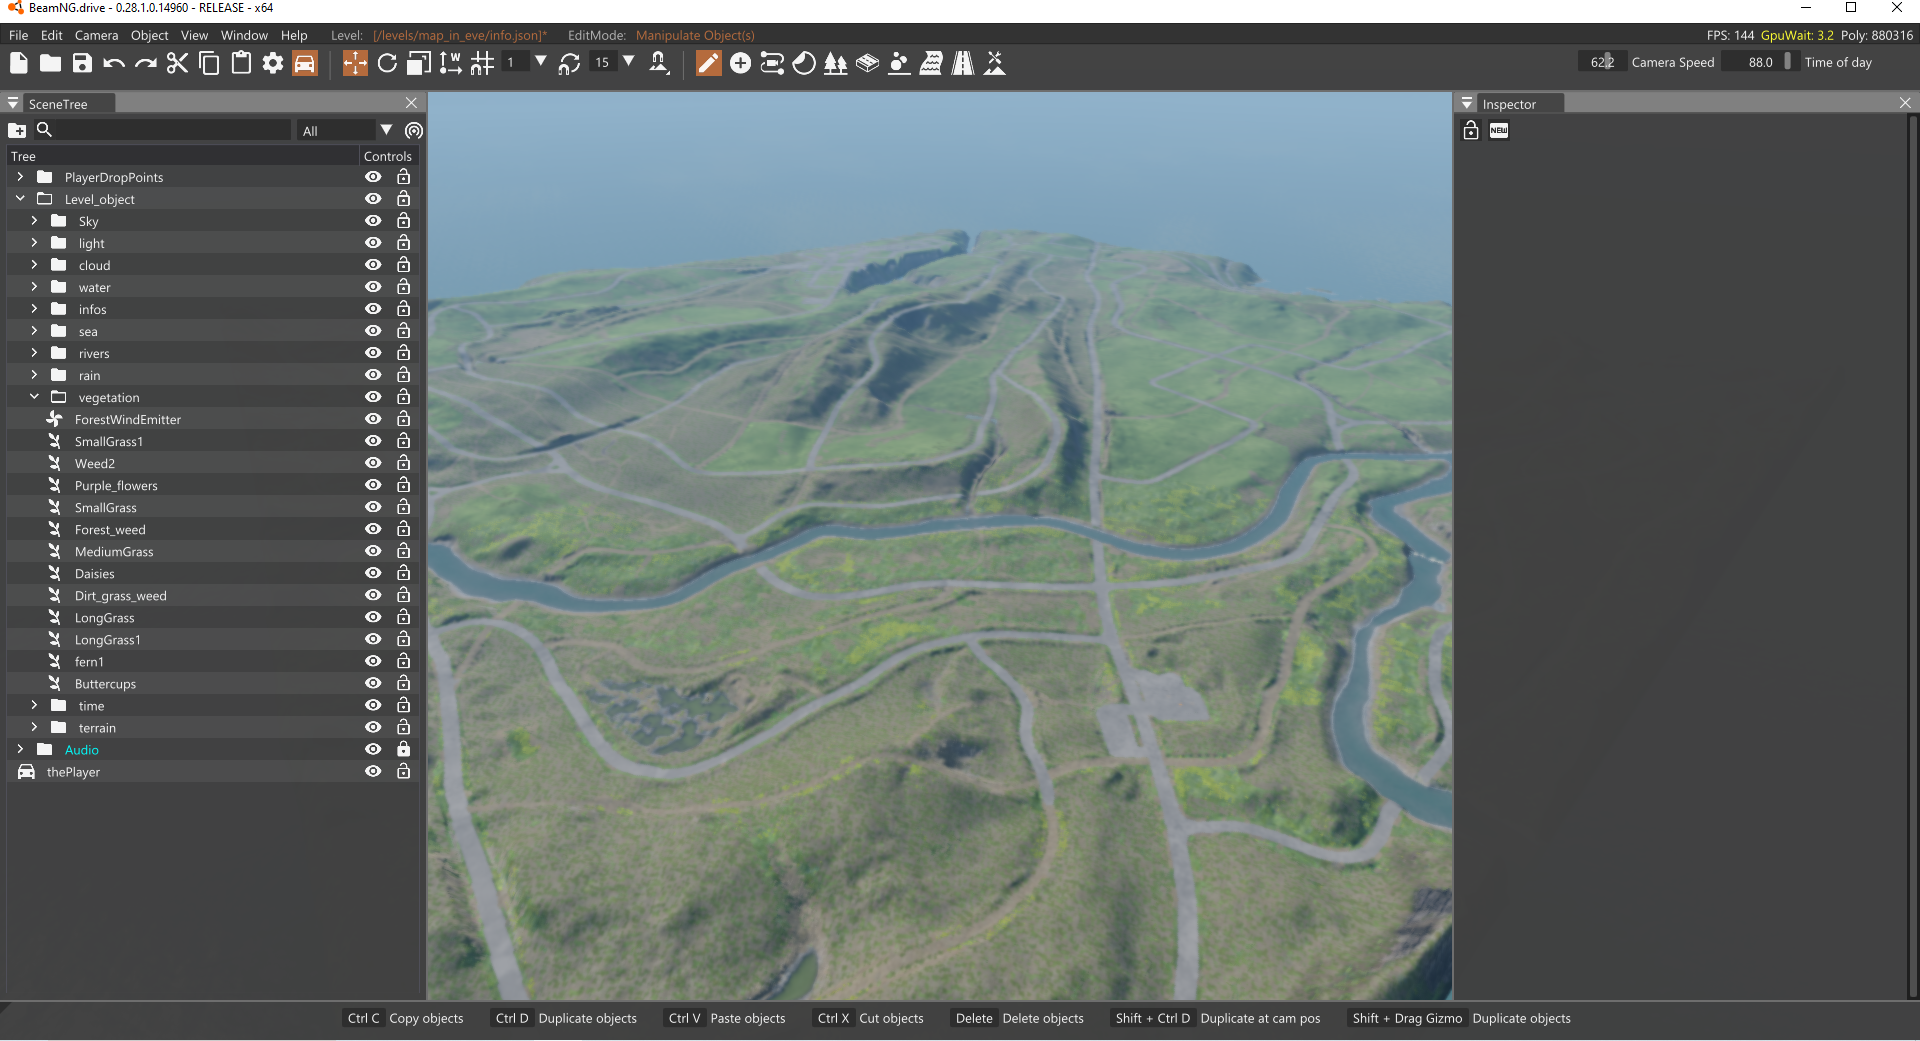The width and height of the screenshot is (1920, 1041).
Task: Add new folder in SceneTree
Action: [x=17, y=130]
